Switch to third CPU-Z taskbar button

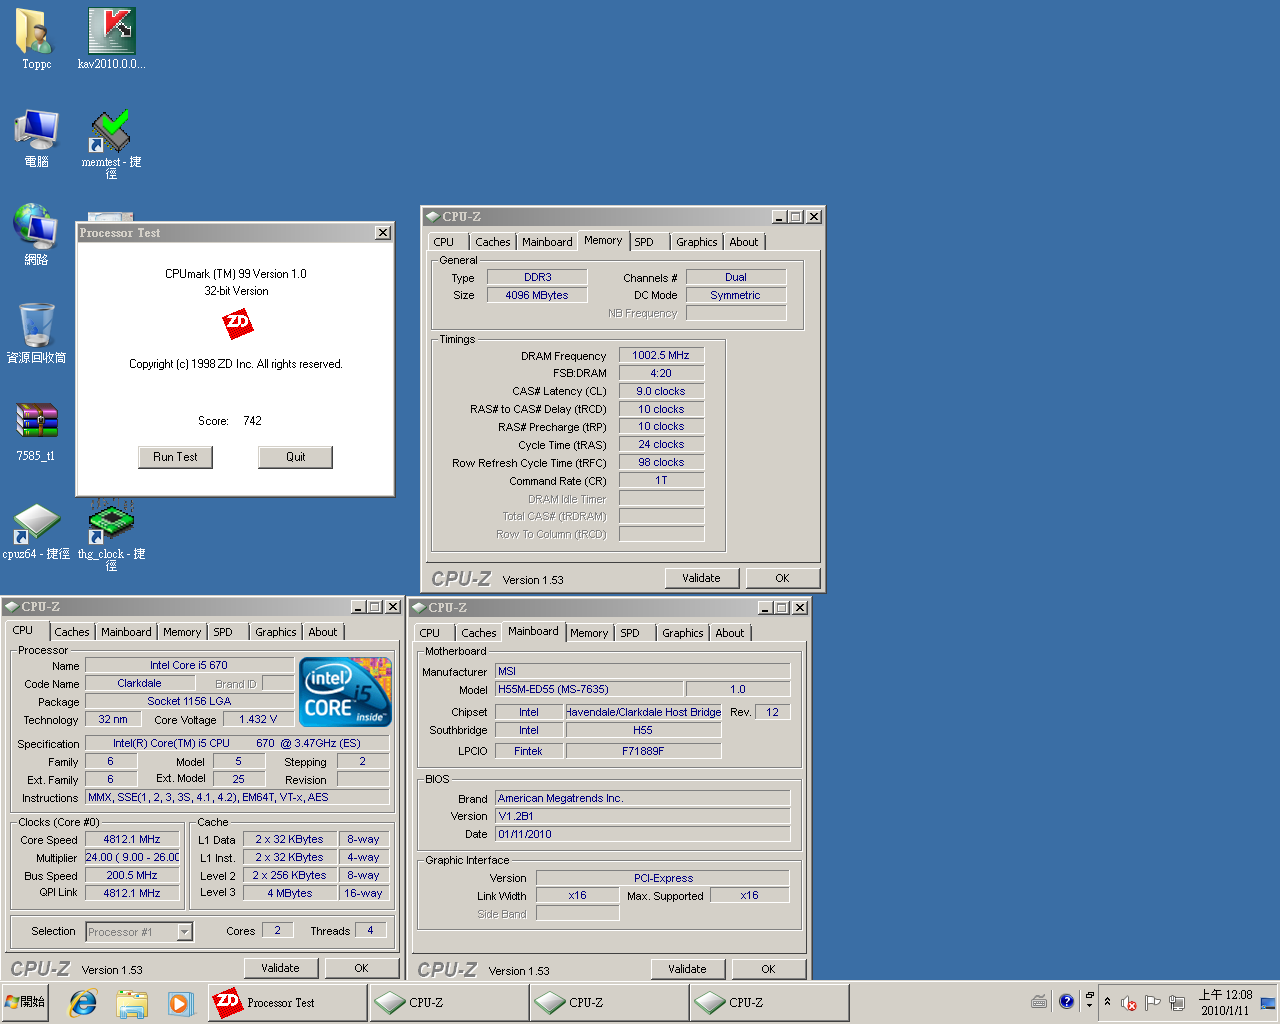[768, 1003]
